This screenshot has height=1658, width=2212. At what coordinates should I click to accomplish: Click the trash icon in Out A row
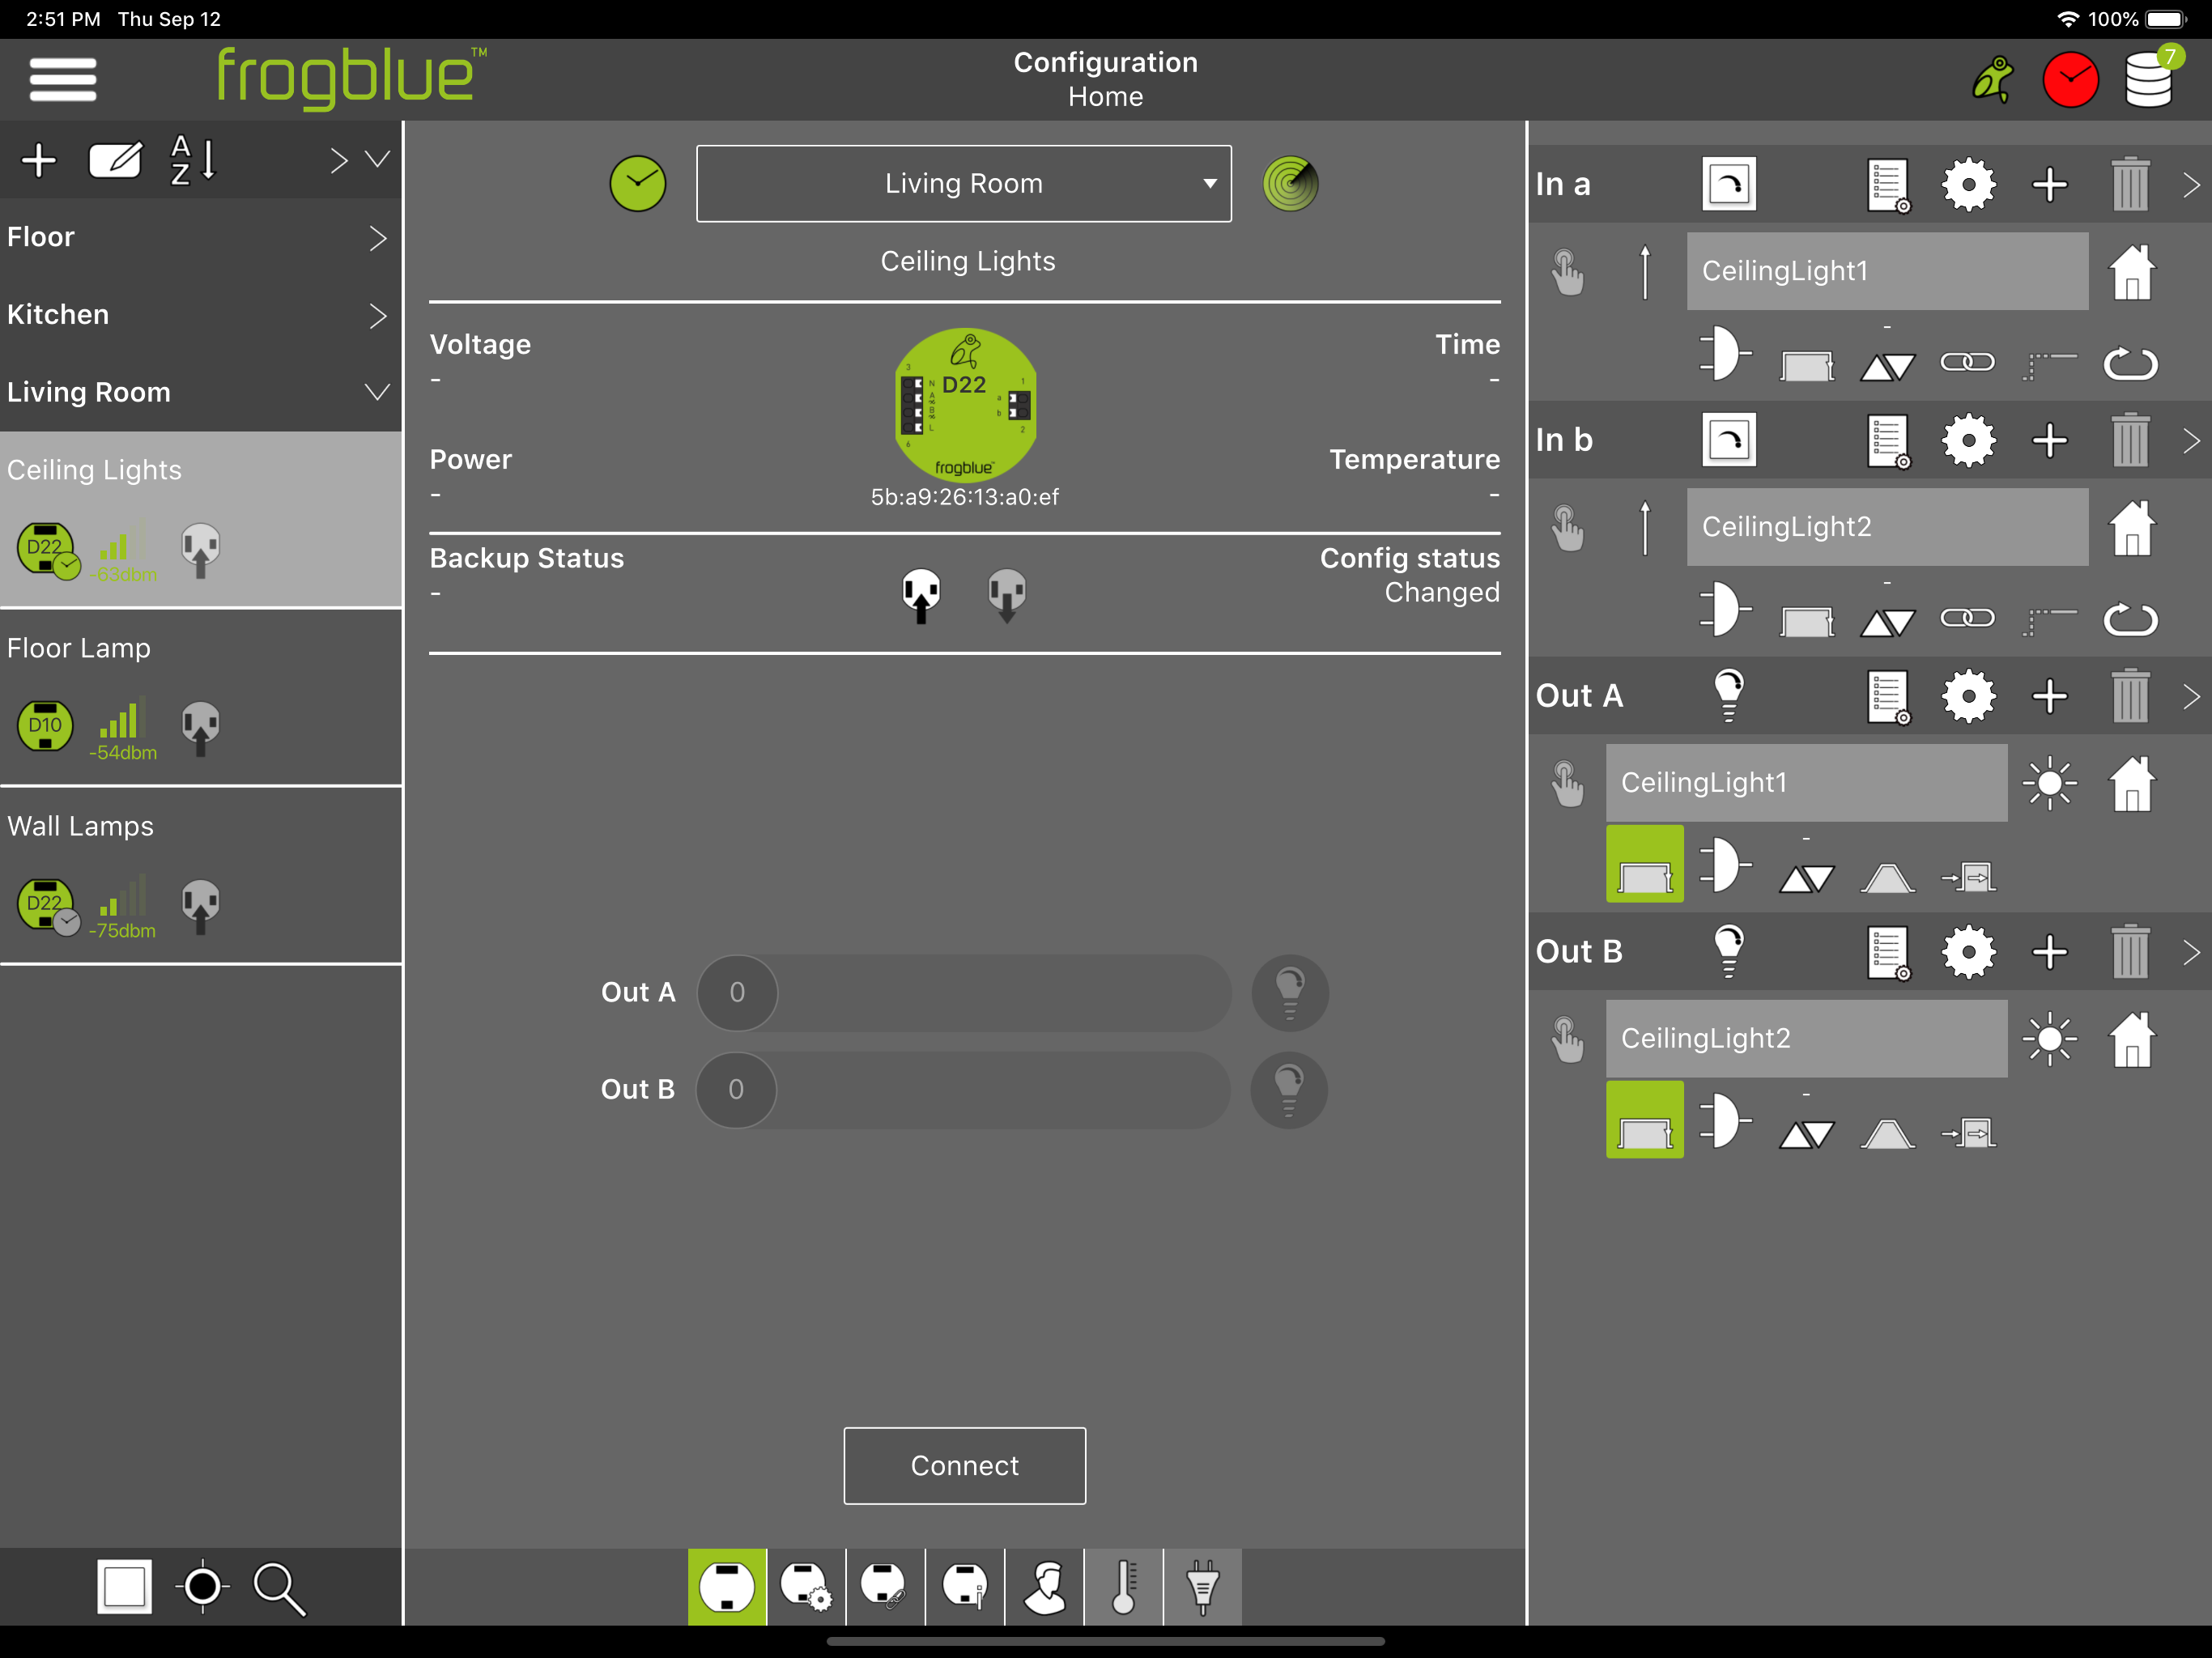coord(2130,696)
